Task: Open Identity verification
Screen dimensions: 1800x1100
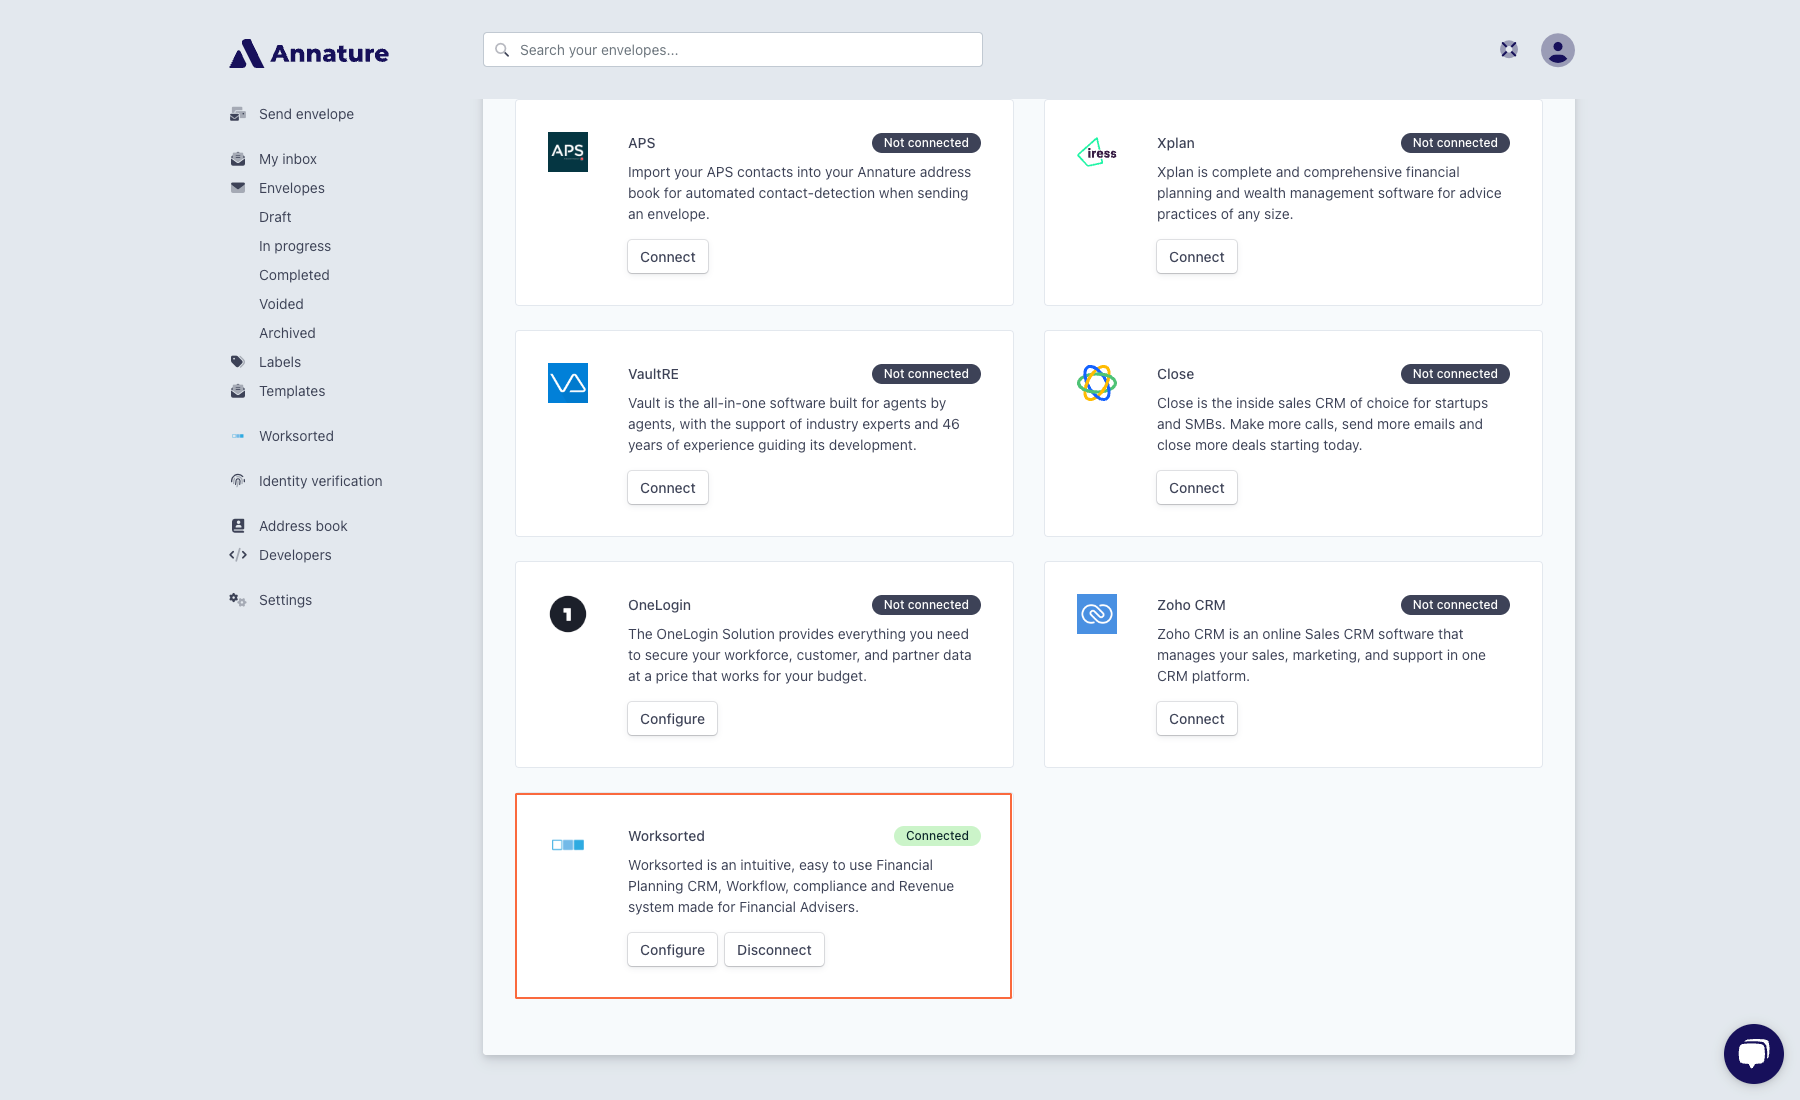Action: [x=320, y=481]
